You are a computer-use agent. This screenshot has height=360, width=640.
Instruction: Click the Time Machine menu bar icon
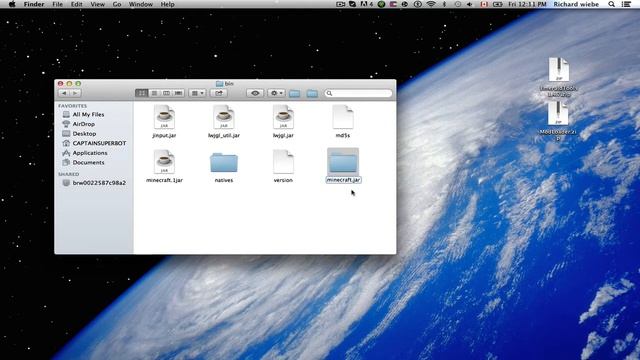[x=457, y=4]
